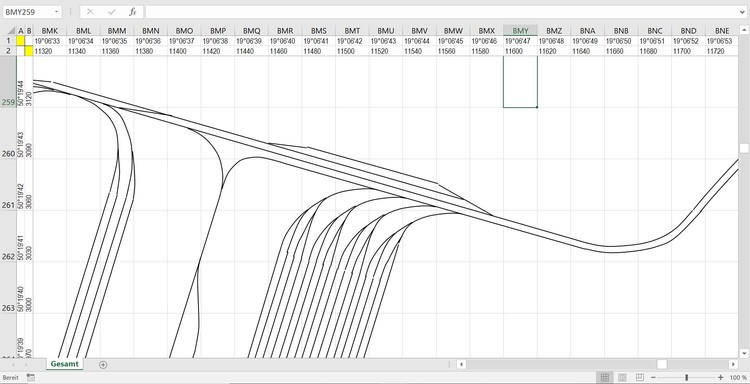Switch to Page Layout view
Screen dimensions: 750x384
[622, 378]
